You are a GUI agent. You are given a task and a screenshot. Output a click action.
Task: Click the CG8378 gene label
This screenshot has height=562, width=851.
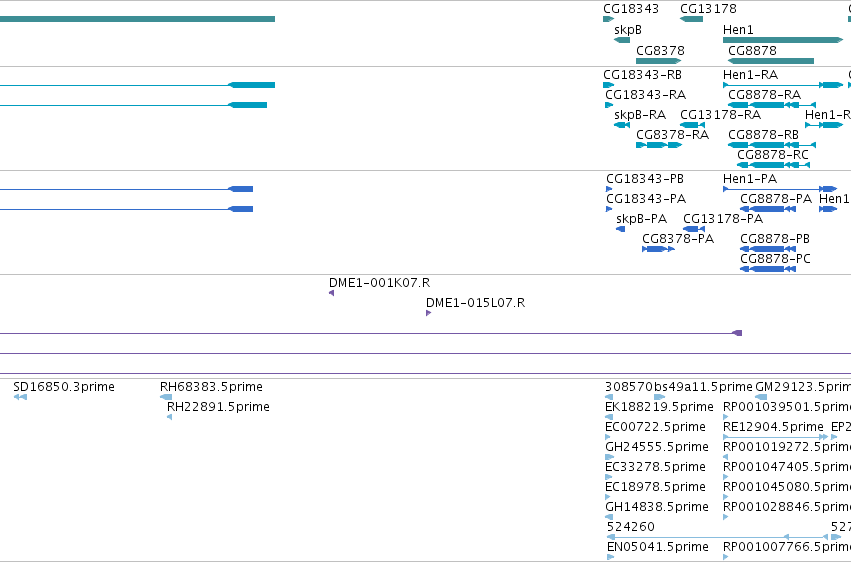[660, 50]
